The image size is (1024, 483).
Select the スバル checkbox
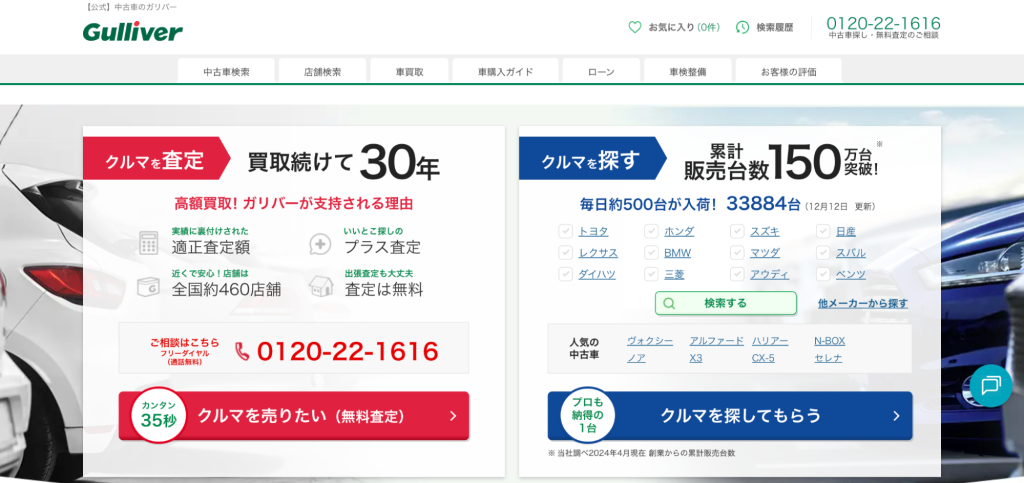coord(823,253)
